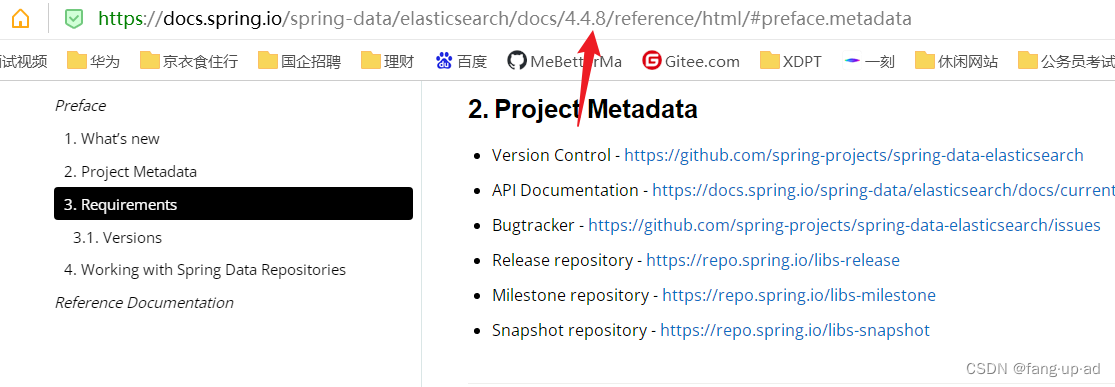The image size is (1115, 387).
Task: Open 'Working with Spring Data Repositories' section
Action: pyautogui.click(x=205, y=270)
